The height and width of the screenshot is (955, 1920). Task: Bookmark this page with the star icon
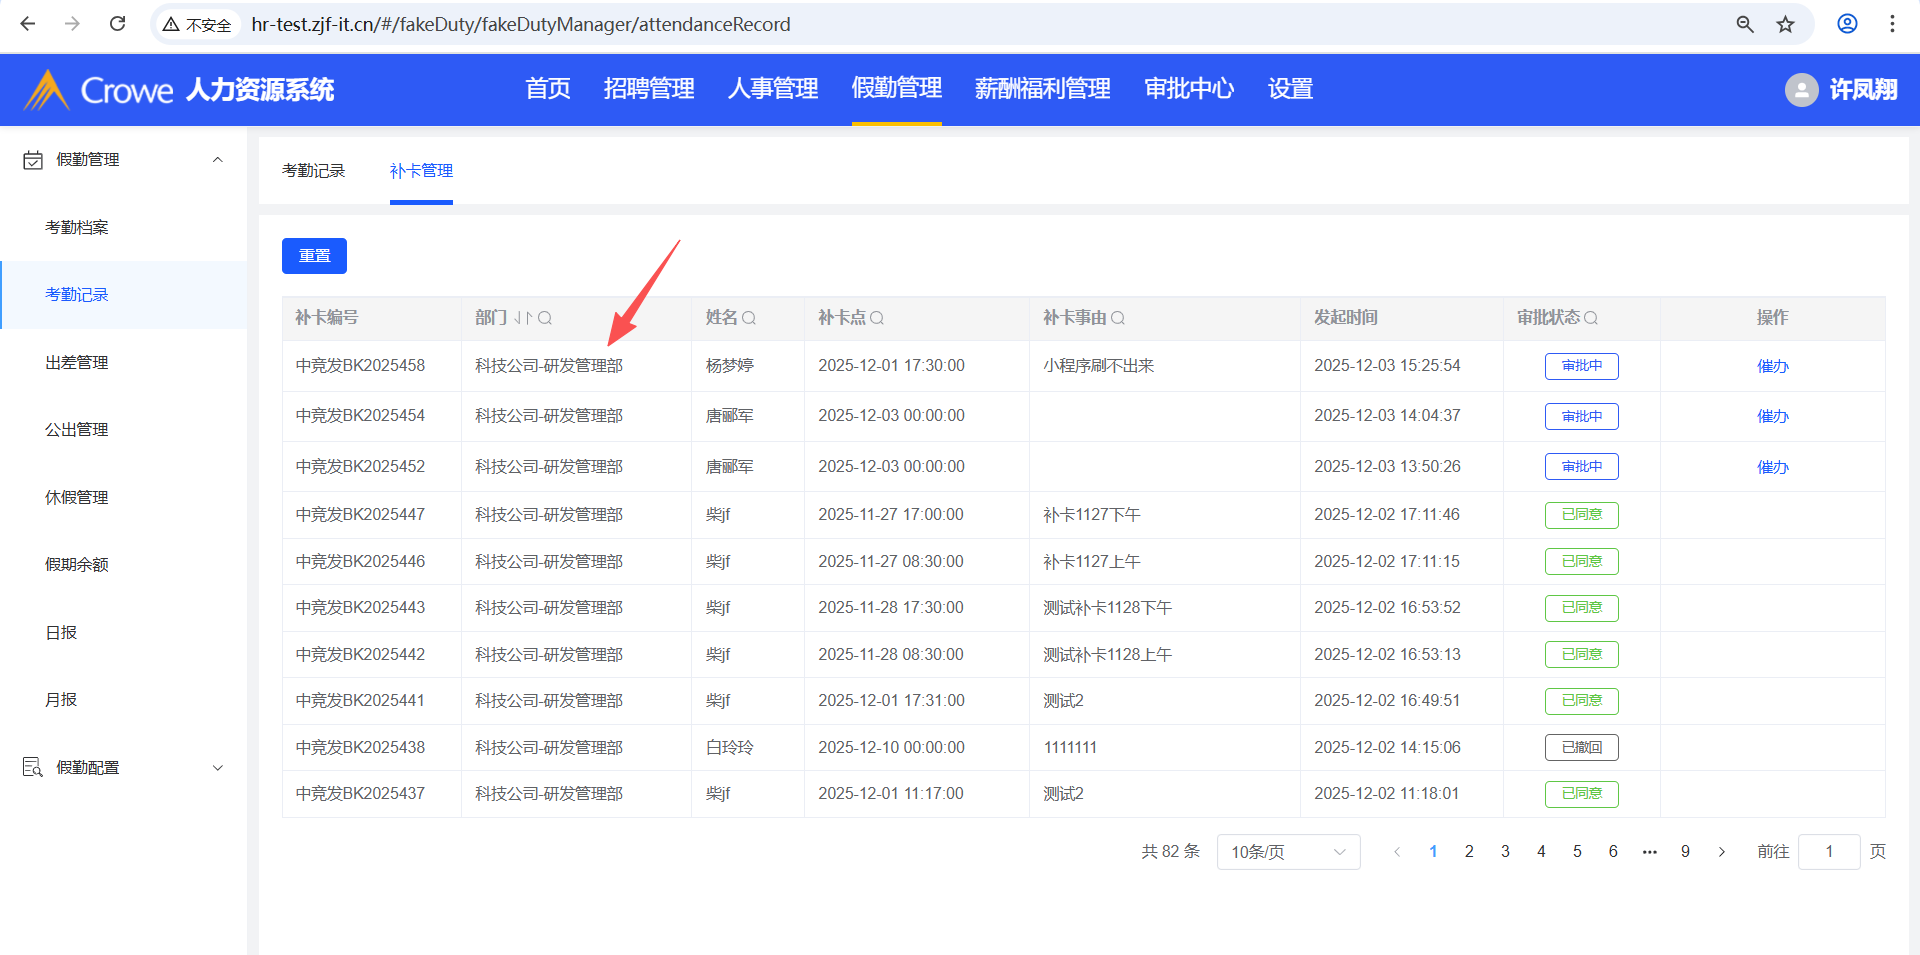pos(1786,24)
